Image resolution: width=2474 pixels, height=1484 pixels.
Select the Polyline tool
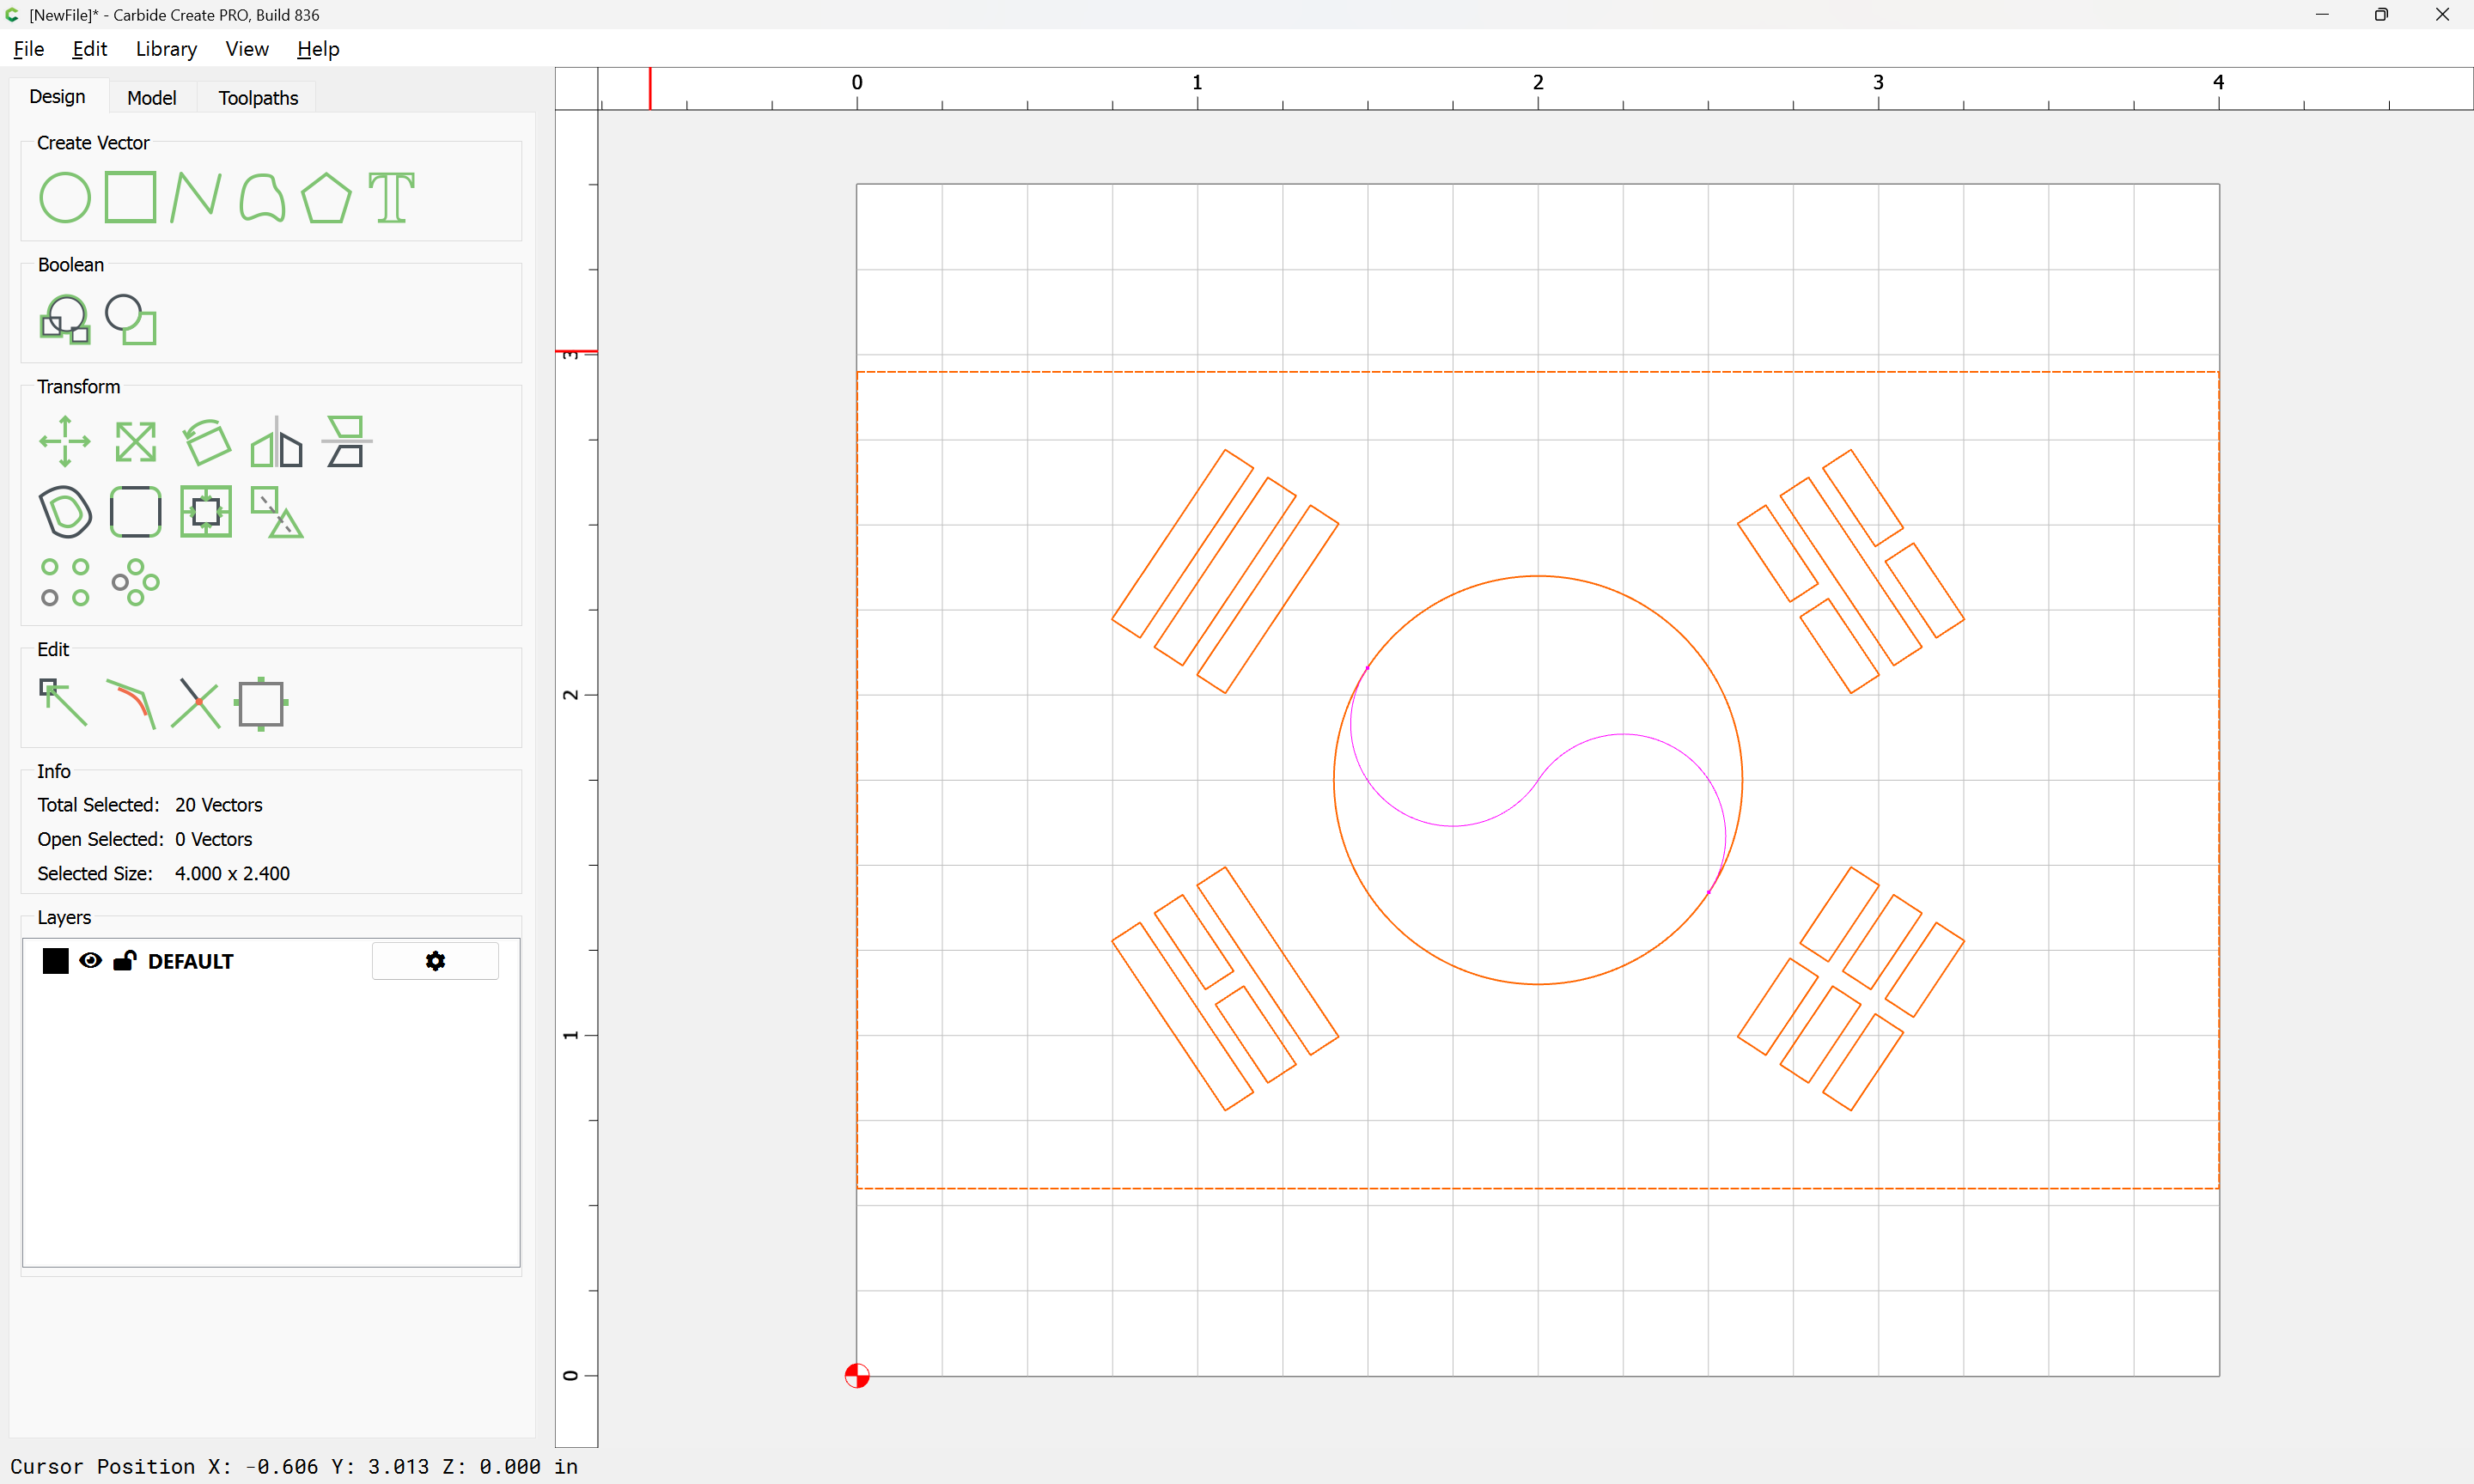195,197
